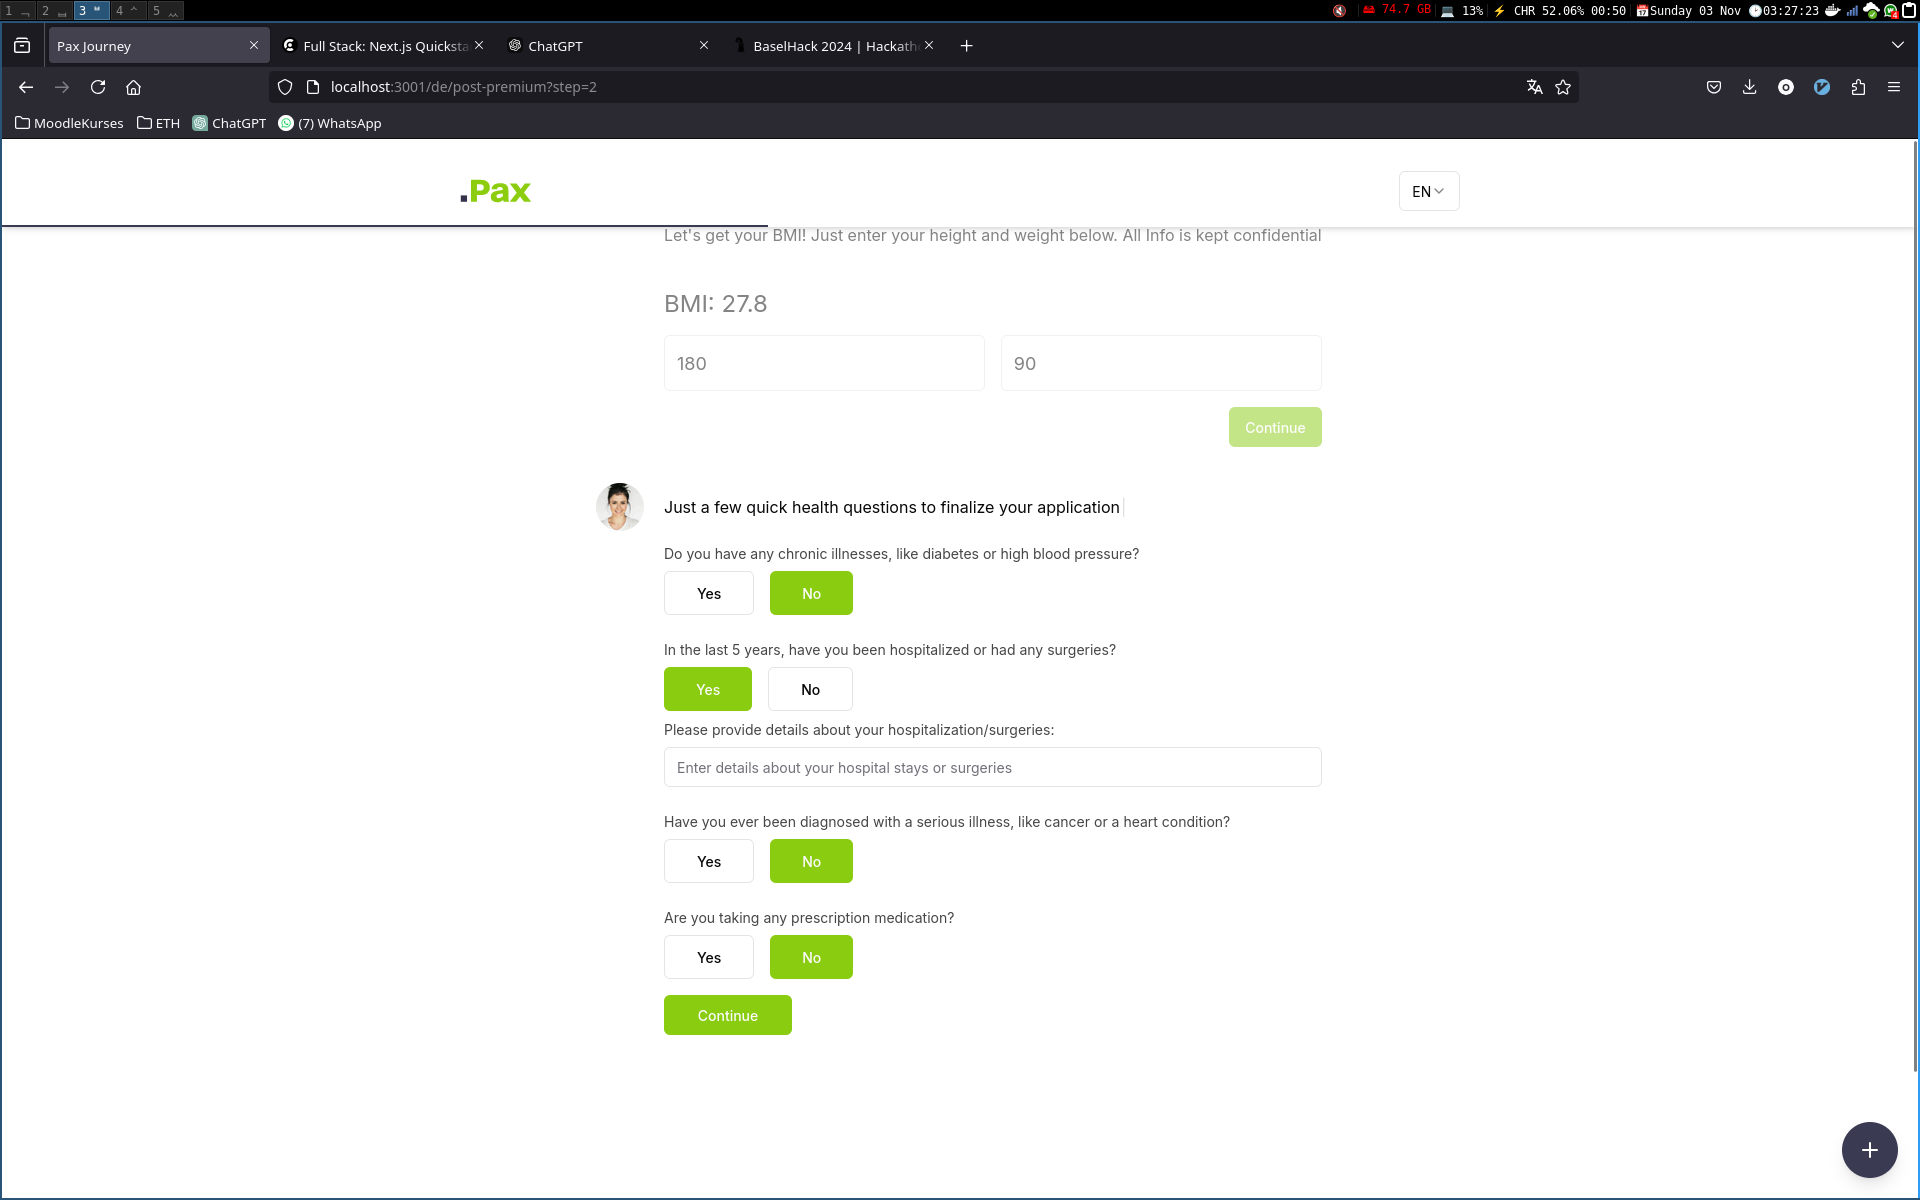Click the Pax logo

496,191
